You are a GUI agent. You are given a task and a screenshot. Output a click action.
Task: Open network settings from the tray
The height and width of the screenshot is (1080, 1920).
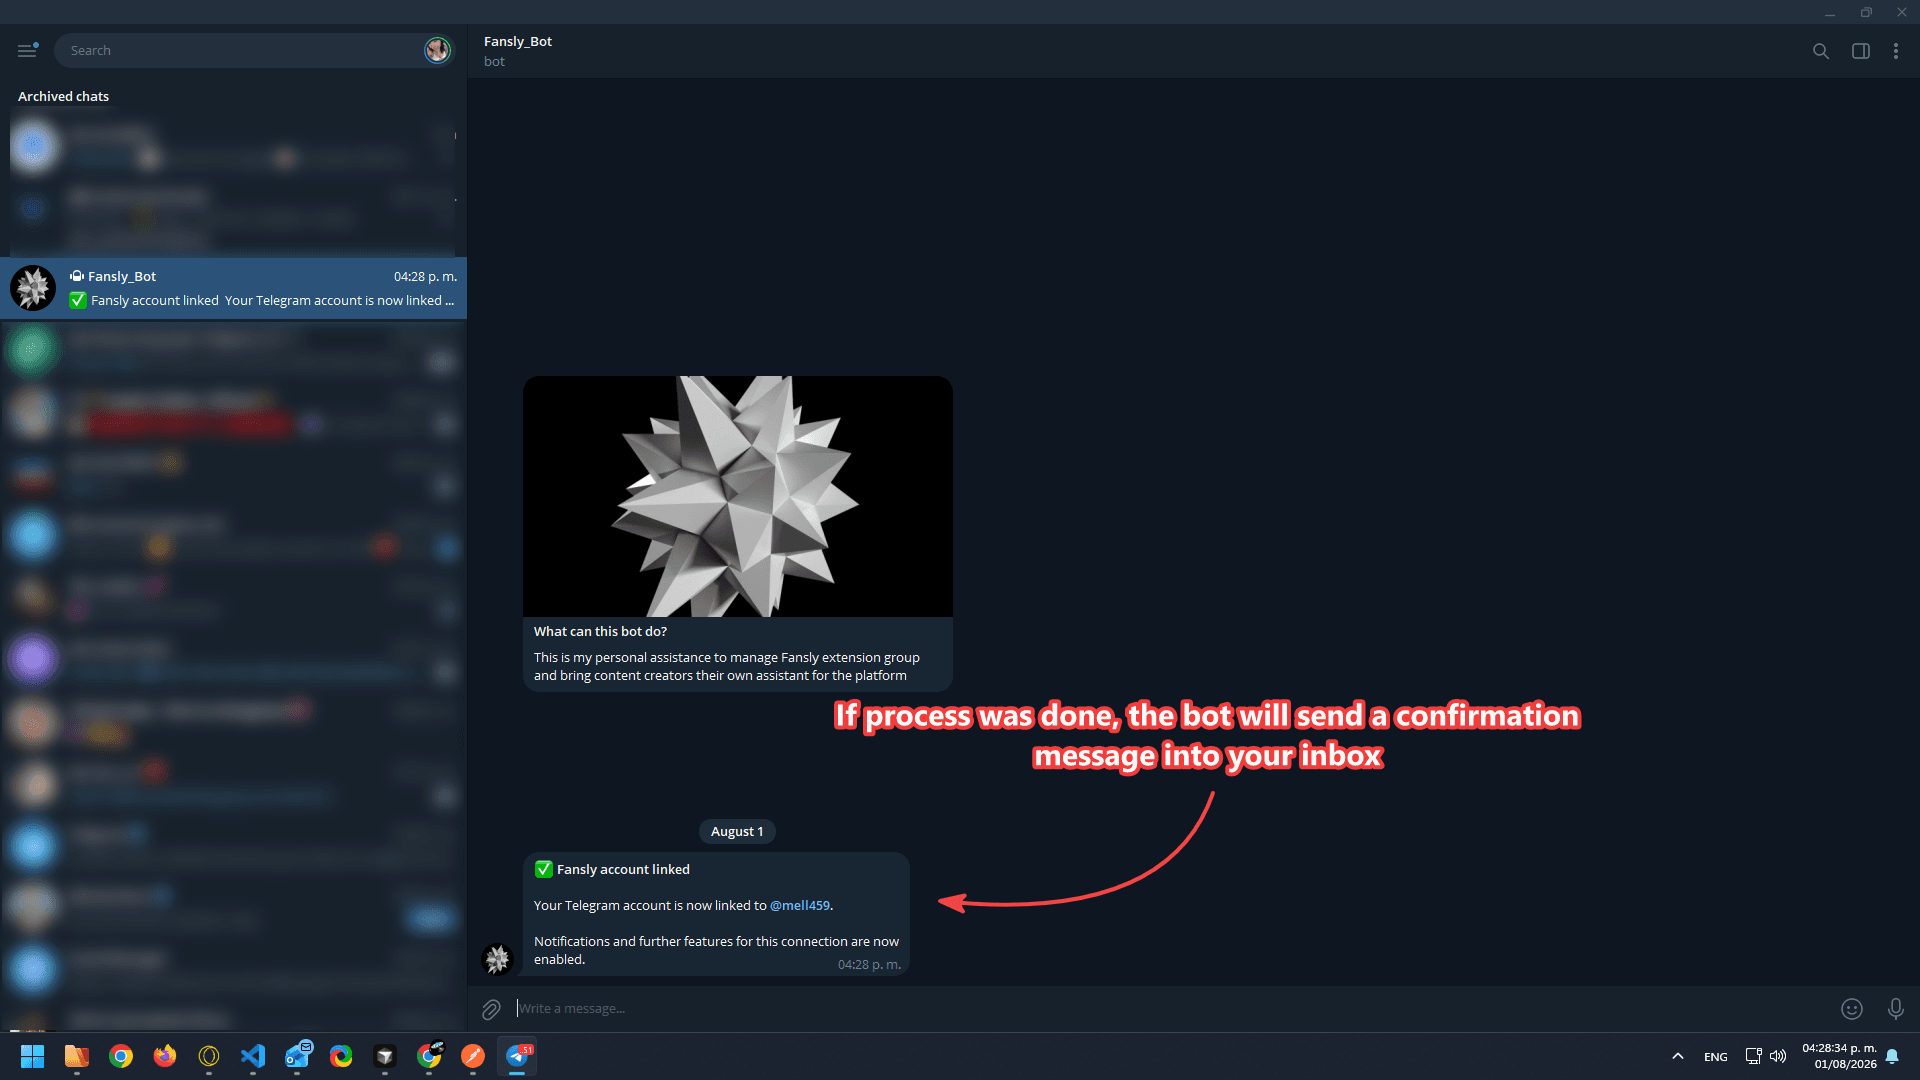click(1753, 1056)
